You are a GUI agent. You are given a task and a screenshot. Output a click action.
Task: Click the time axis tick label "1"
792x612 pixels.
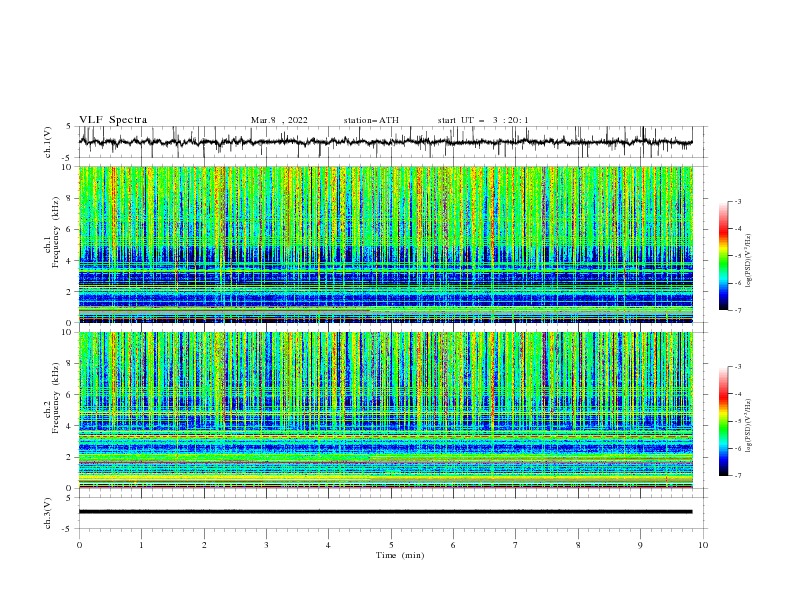click(x=141, y=545)
